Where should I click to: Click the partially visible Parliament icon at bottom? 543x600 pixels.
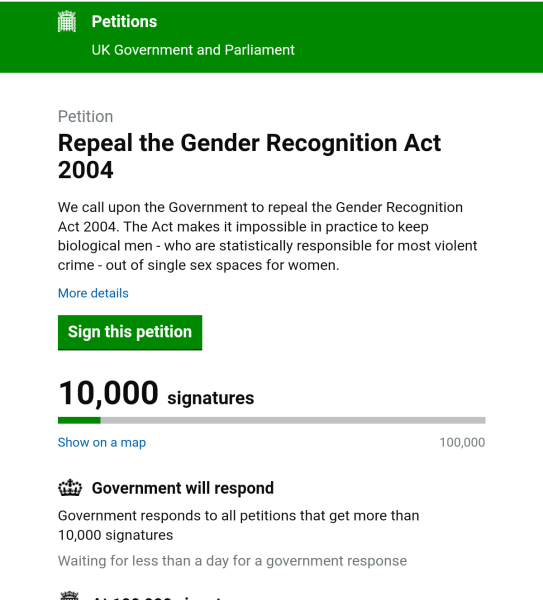coord(70,596)
